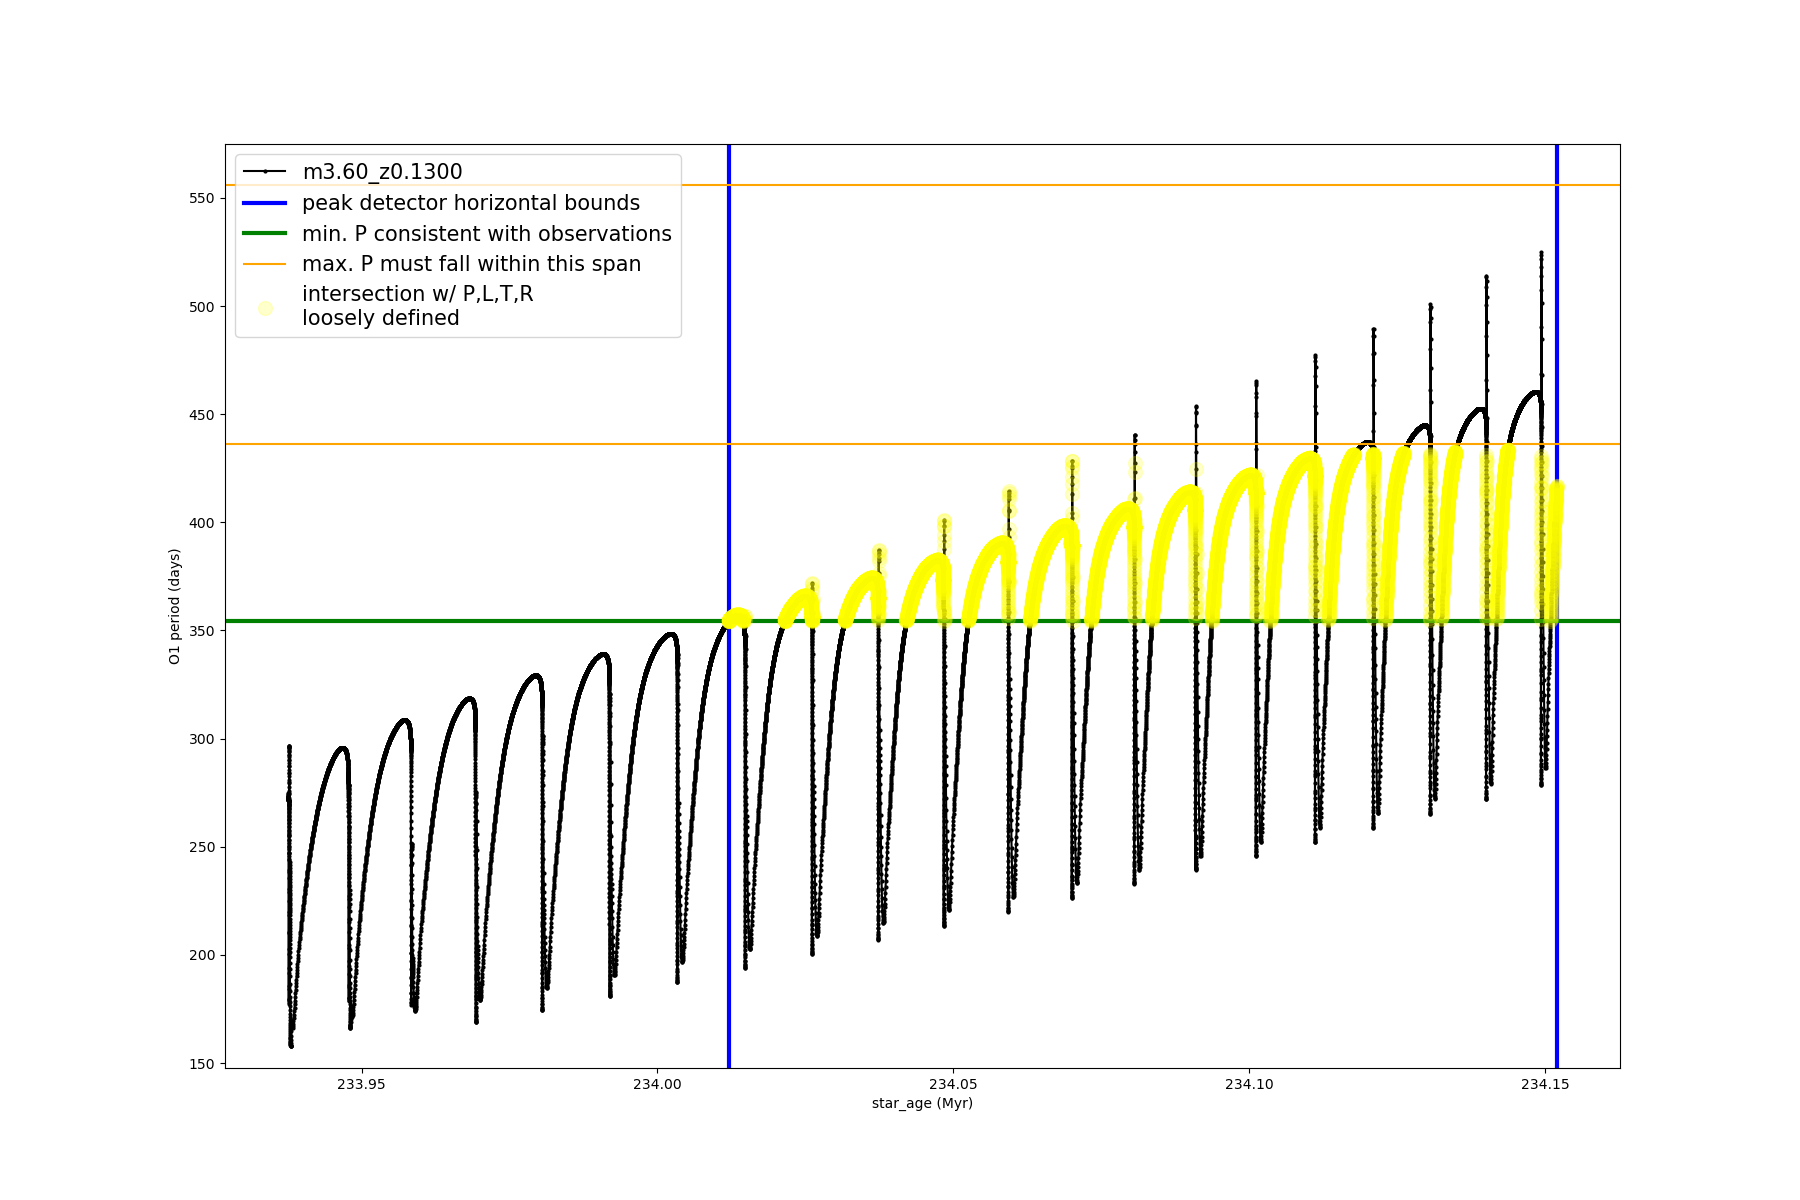
Task: Click the 550 y-axis tick label
Action: [x=201, y=198]
